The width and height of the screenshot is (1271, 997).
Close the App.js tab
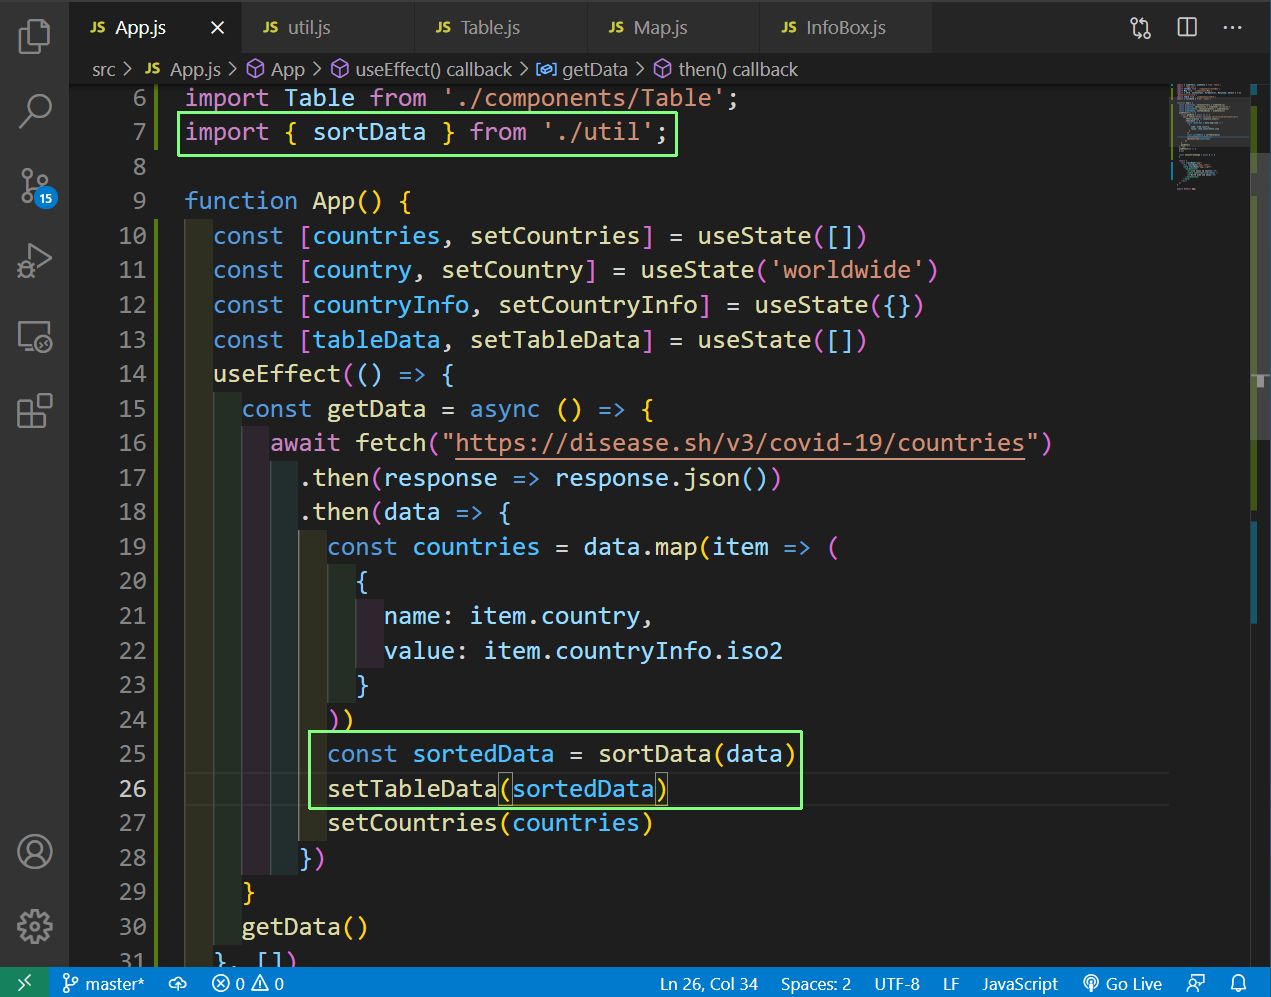click(217, 28)
